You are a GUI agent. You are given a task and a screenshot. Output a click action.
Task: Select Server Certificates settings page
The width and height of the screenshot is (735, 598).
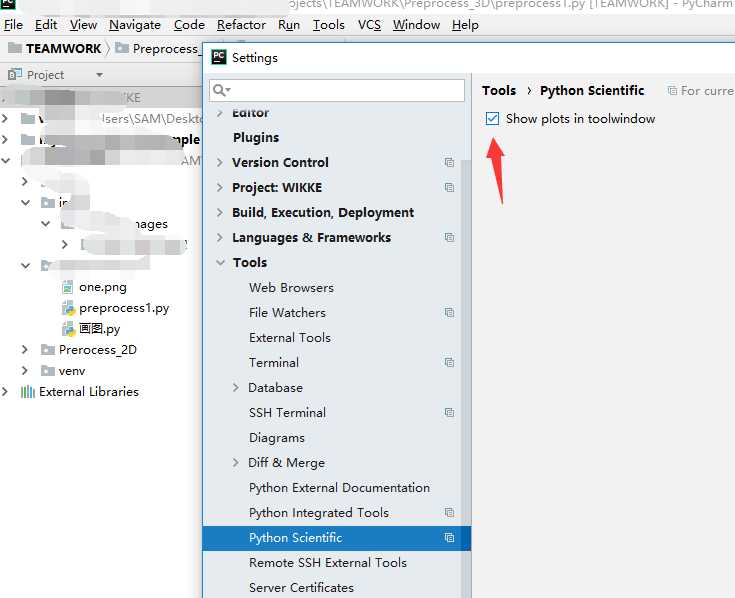[301, 588]
